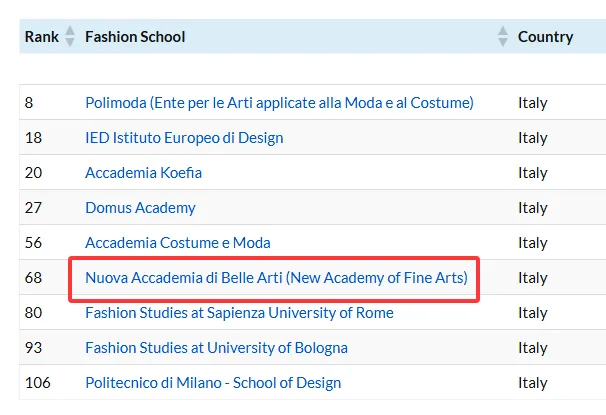Select rank cell 68
This screenshot has width=606, height=415.
point(33,278)
